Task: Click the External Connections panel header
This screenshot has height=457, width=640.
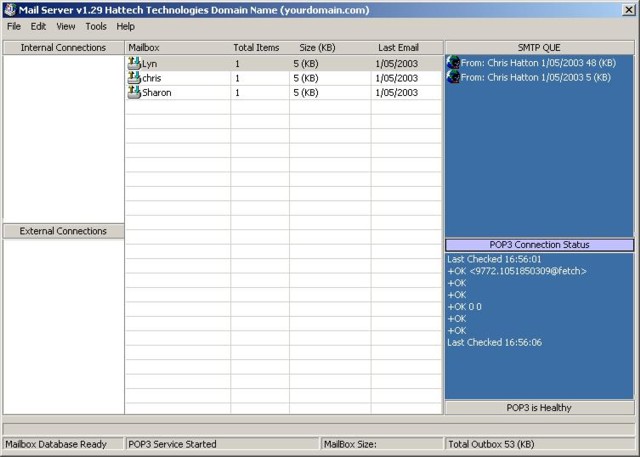Action: point(63,231)
